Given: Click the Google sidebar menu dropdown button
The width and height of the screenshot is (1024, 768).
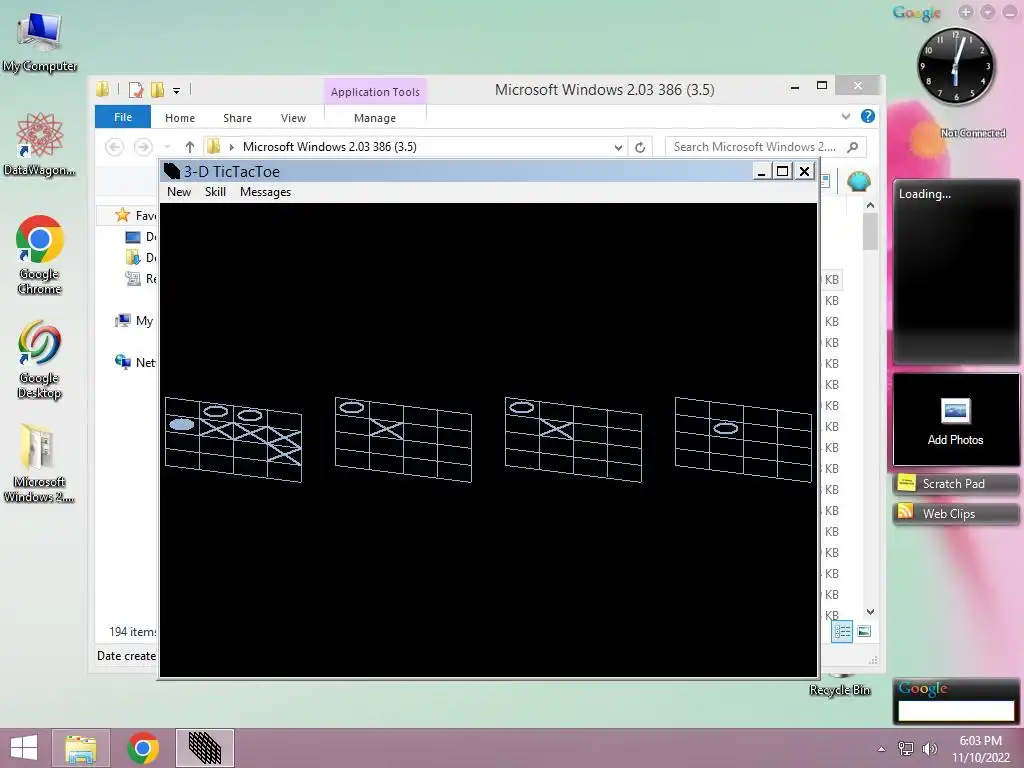Looking at the screenshot, I should click(987, 12).
